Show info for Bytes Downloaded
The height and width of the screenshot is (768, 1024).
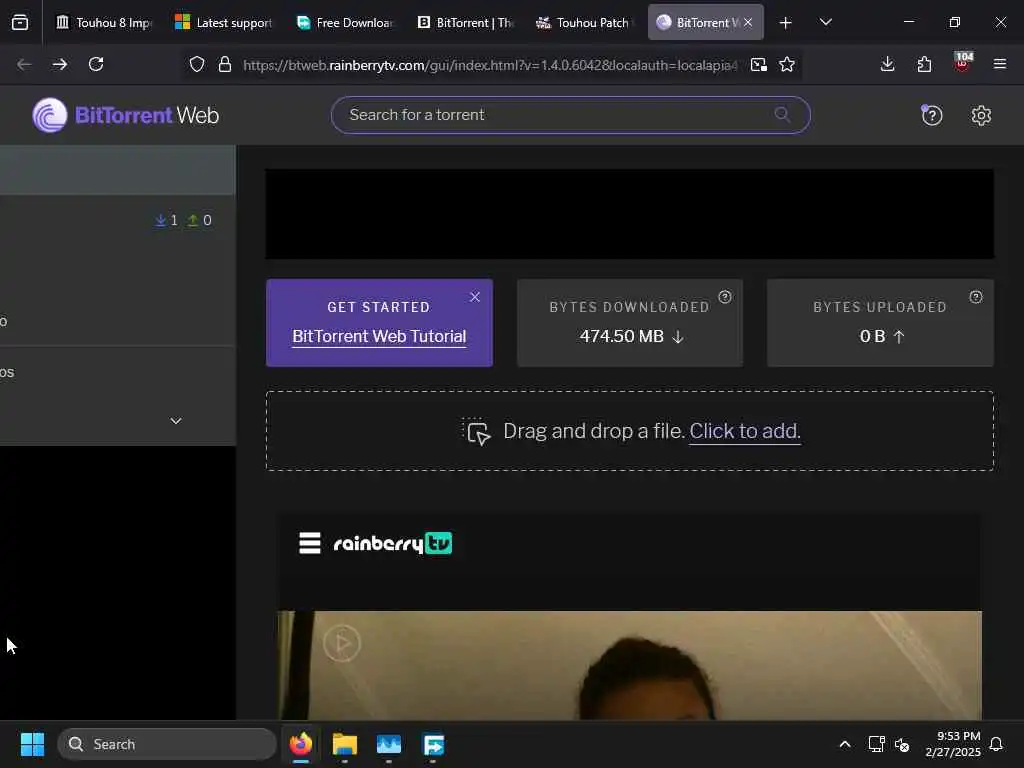coord(725,297)
